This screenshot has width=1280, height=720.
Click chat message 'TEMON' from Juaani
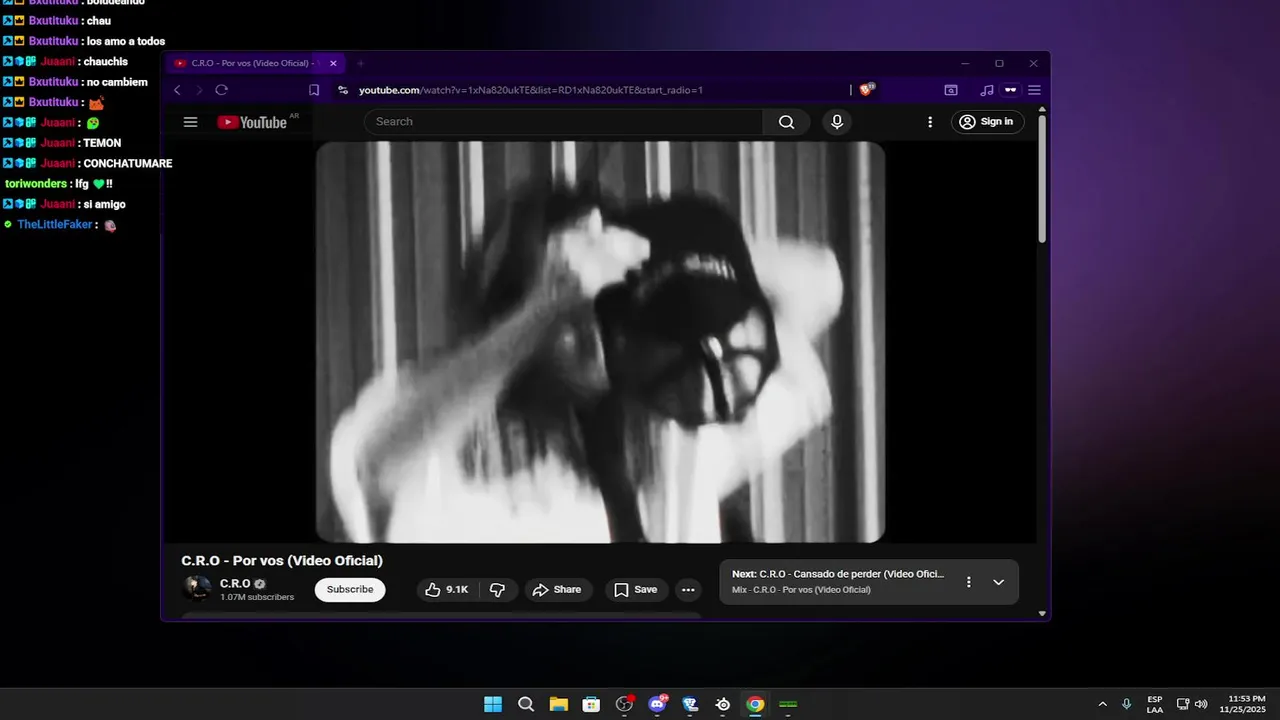[x=102, y=143]
